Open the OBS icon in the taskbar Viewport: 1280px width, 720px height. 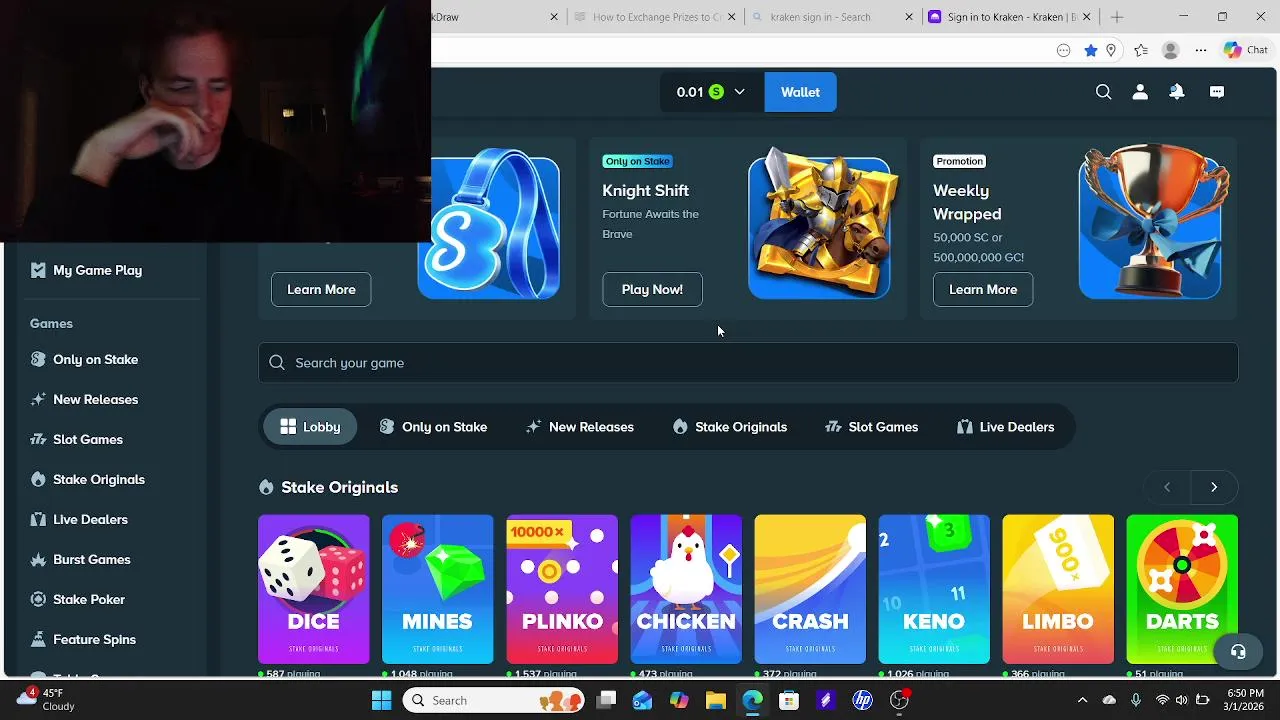900,700
